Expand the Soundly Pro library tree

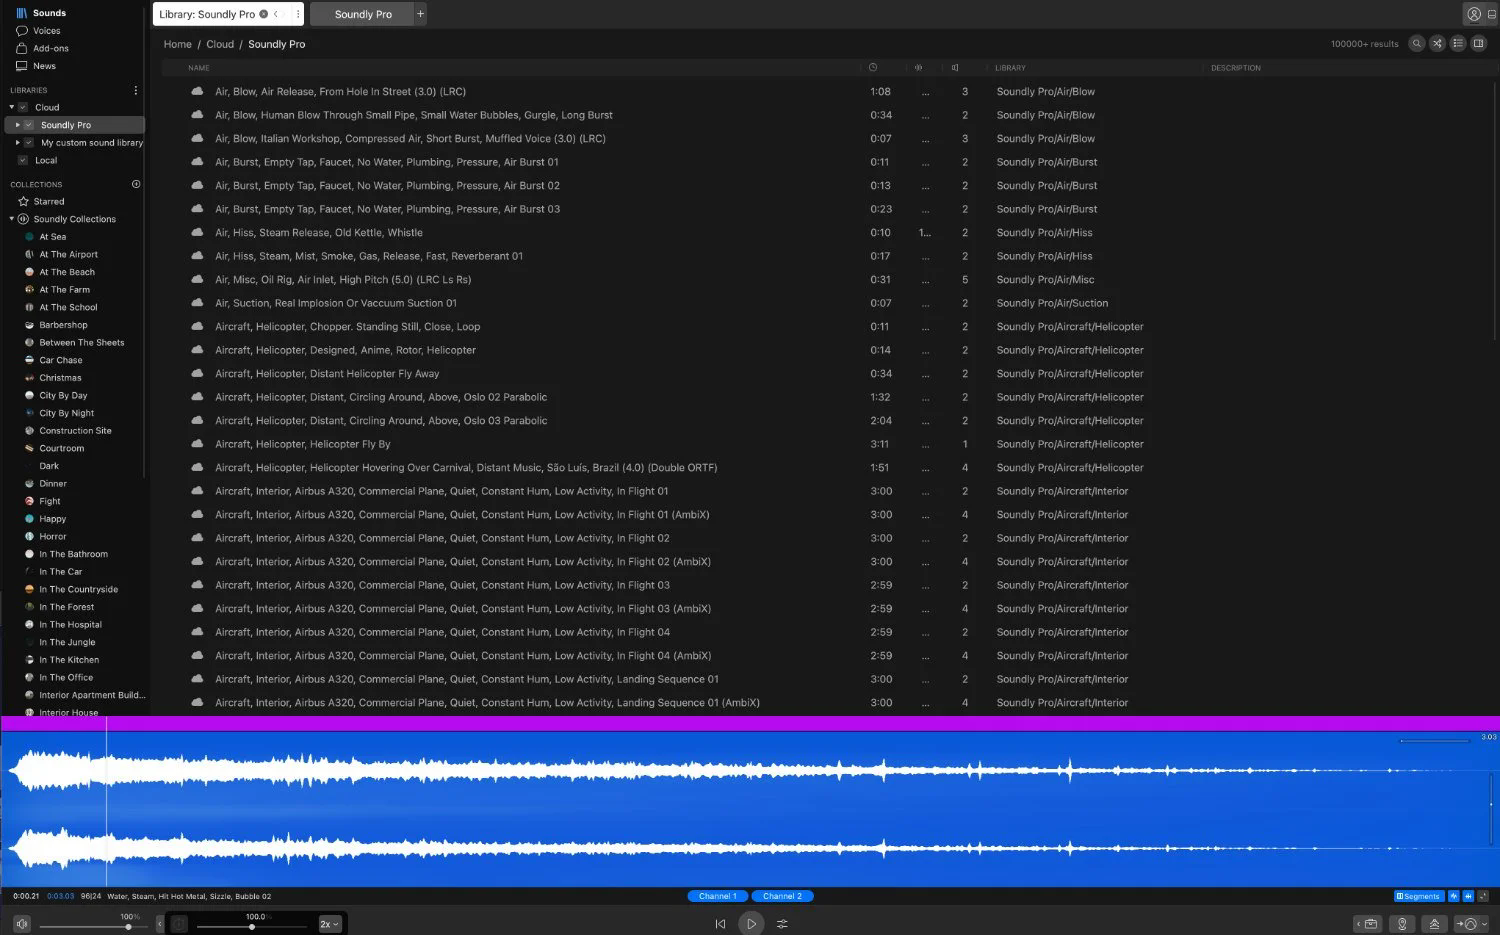(17, 125)
